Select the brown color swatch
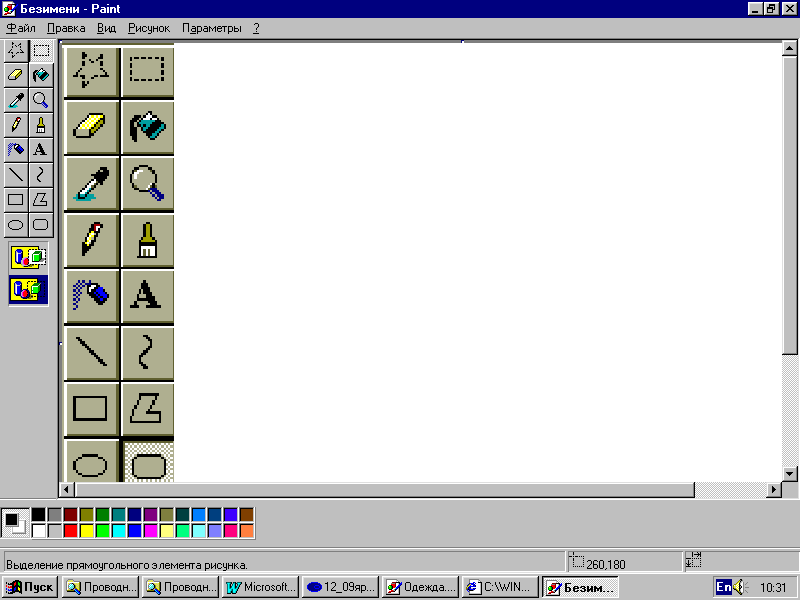 [246, 514]
